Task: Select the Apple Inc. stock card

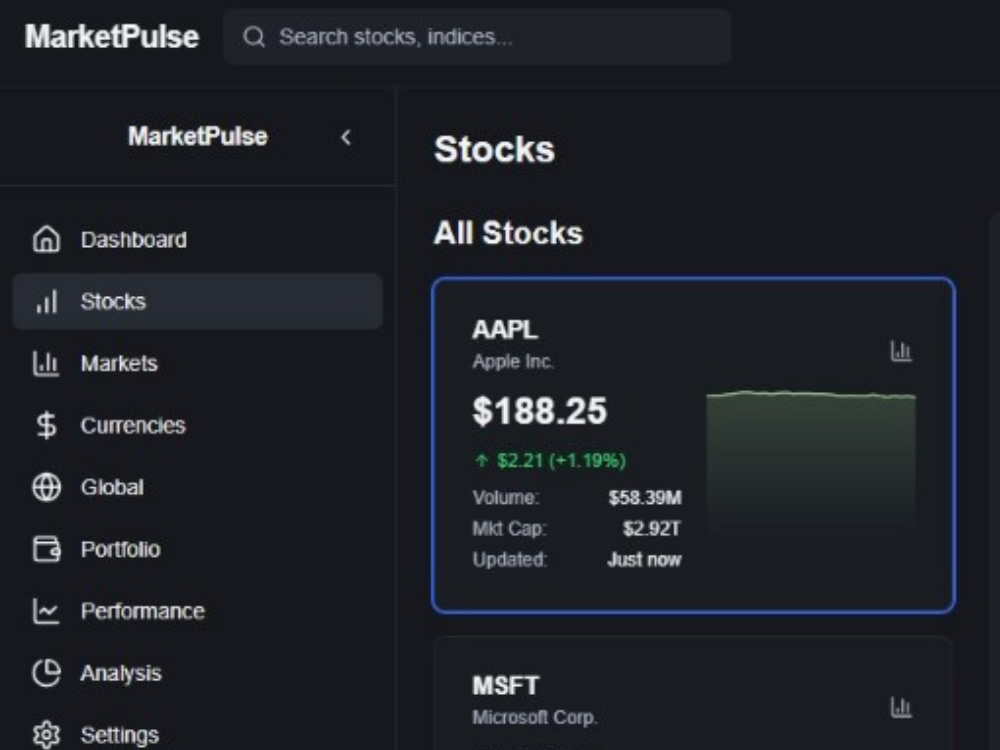Action: coord(693,446)
